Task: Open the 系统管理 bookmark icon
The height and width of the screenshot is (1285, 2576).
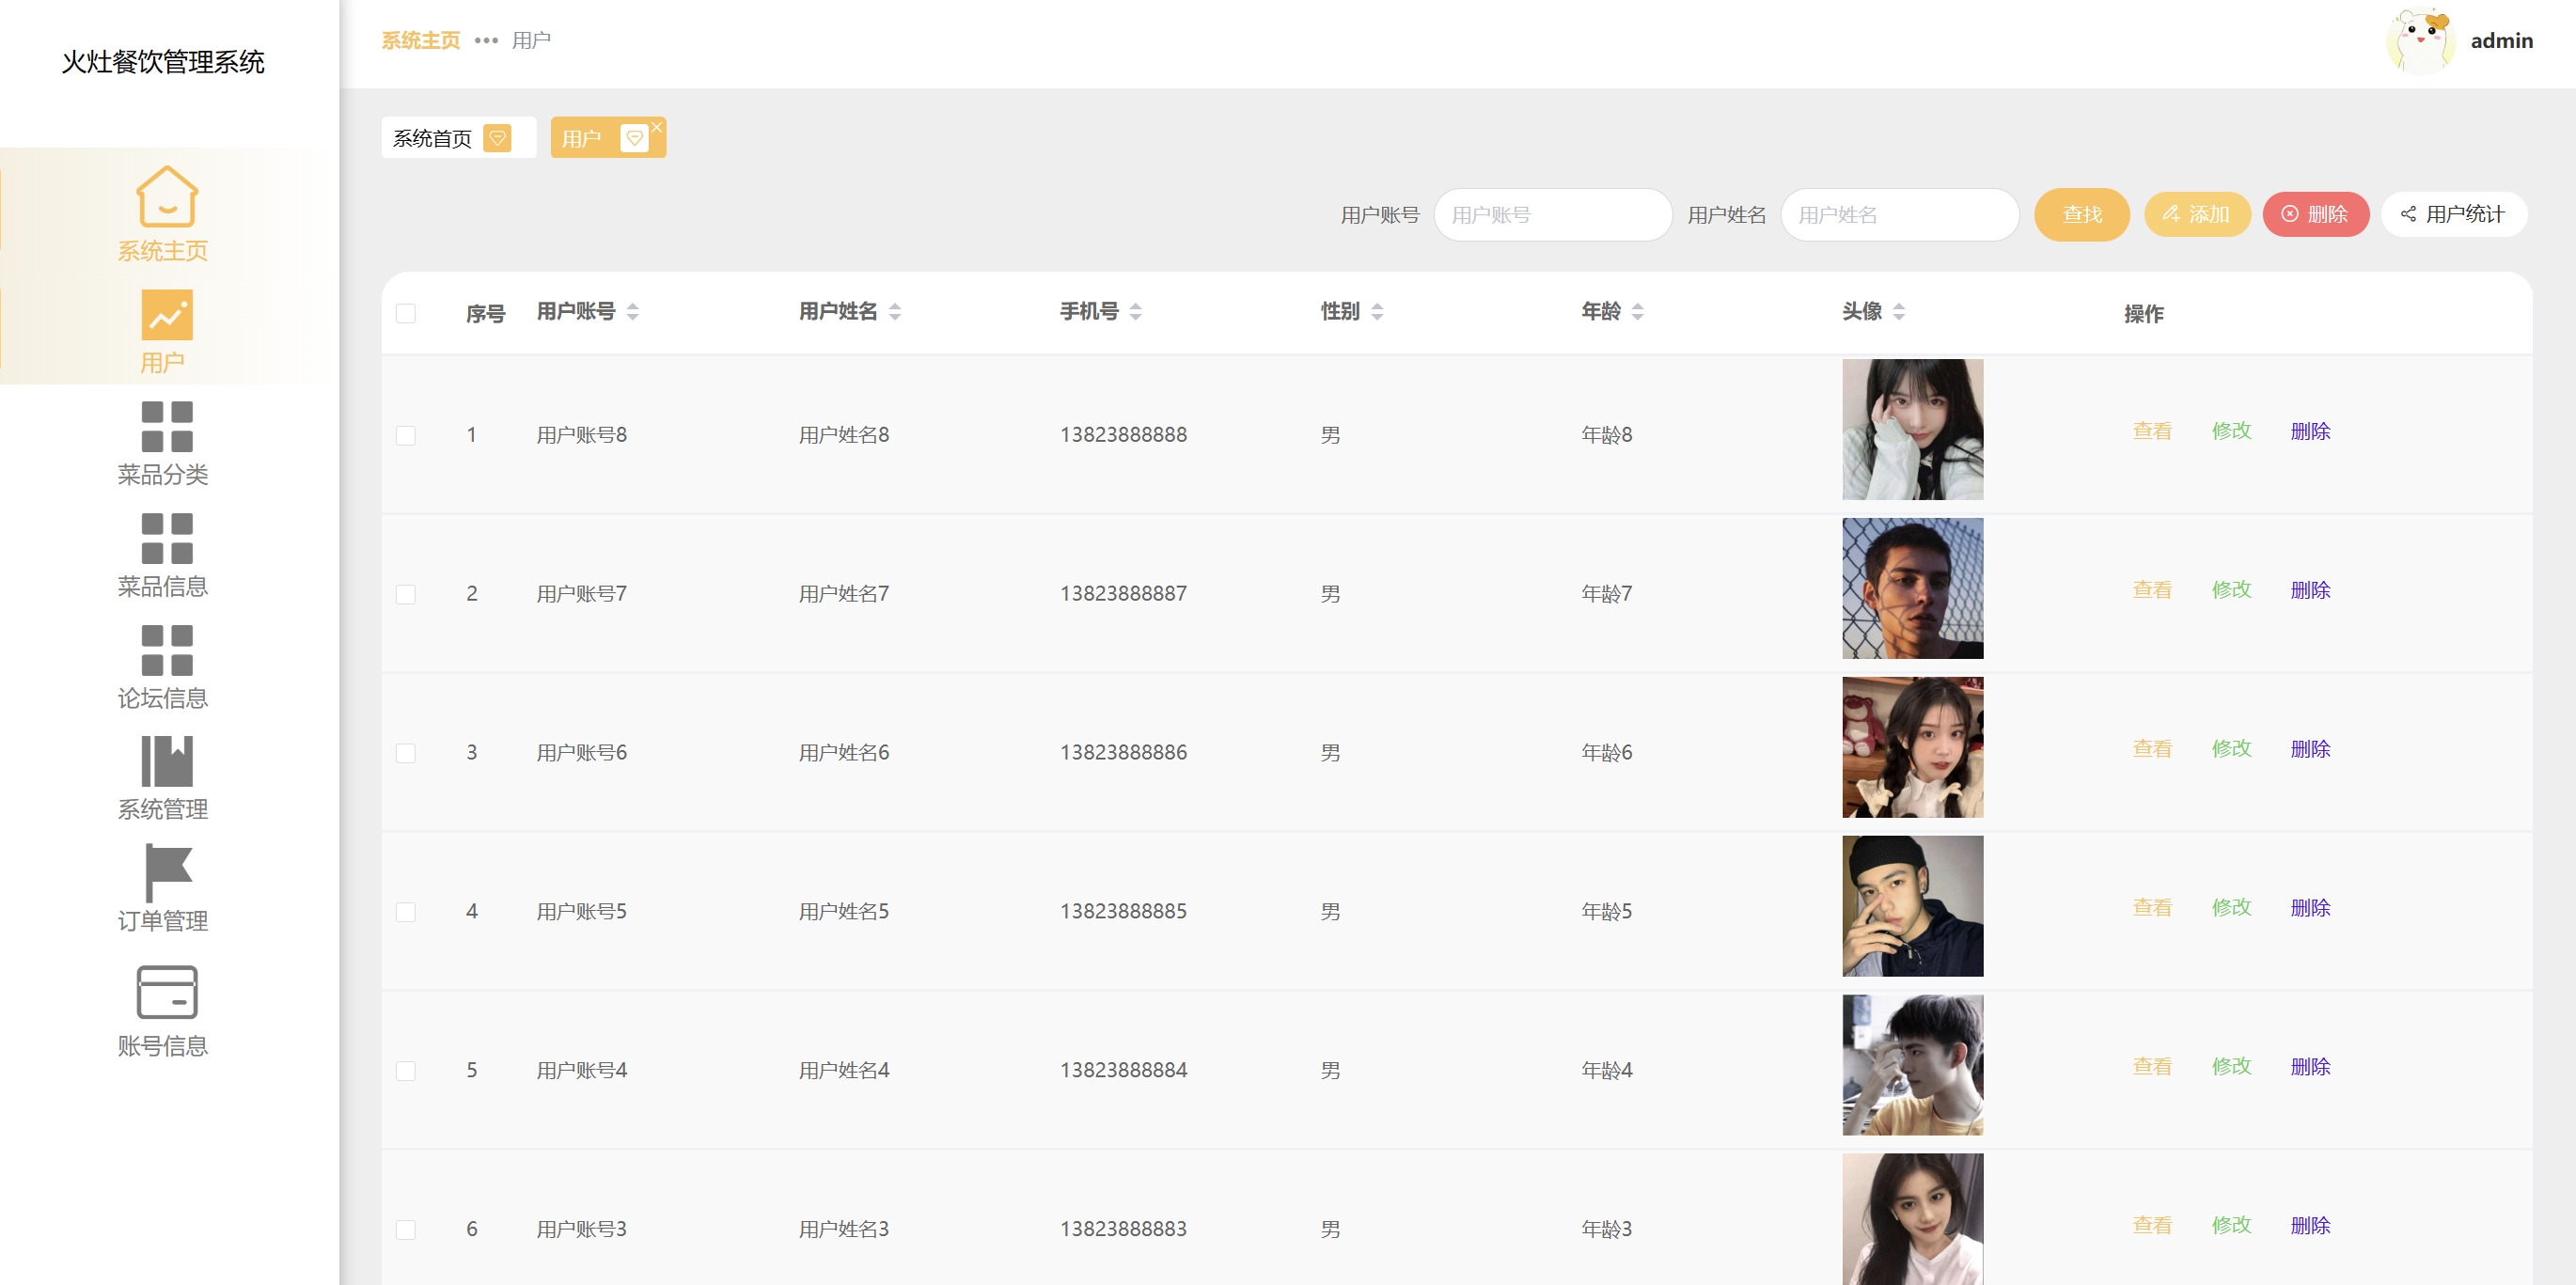Action: (166, 762)
